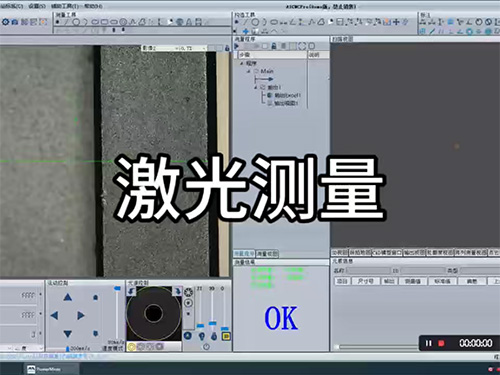Open the blue gear settings icon
This screenshot has width=500, height=375.
coord(6,22)
